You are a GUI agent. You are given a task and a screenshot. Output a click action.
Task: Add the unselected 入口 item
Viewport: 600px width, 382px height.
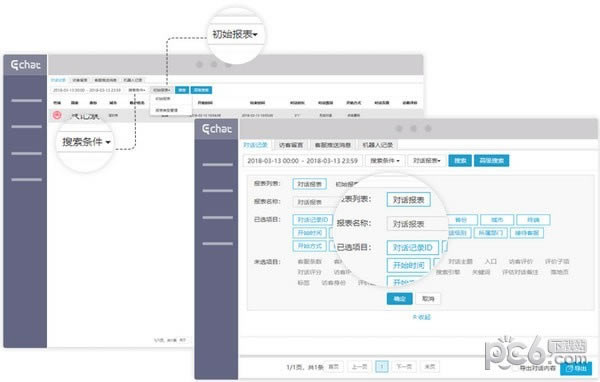pos(491,261)
